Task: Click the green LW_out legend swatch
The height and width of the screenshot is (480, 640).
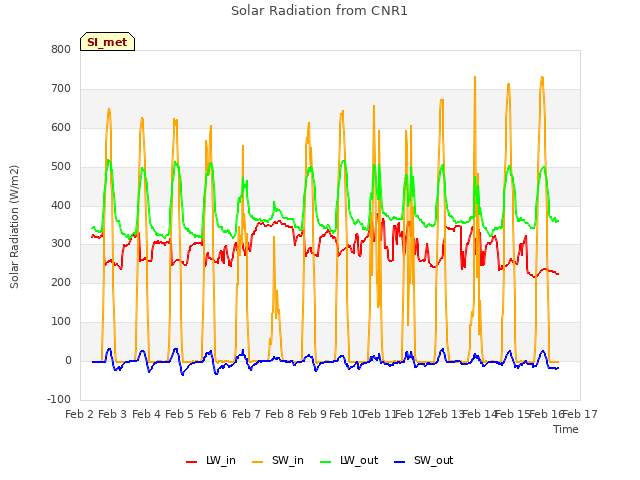Action: tap(326, 462)
